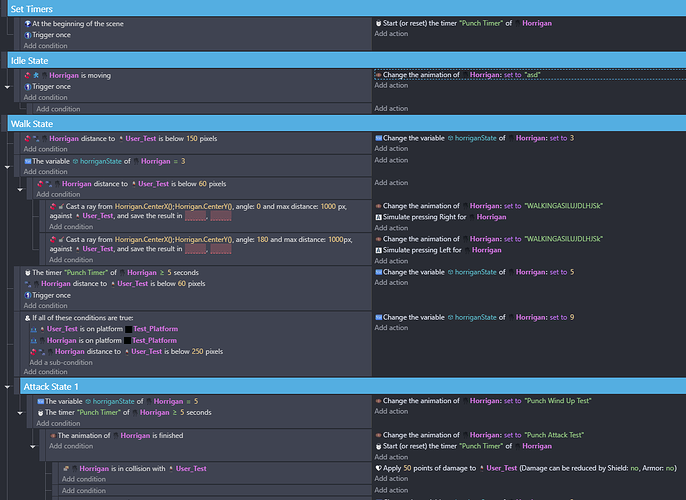Click the Simulate pressing Left action icon
The height and width of the screenshot is (500, 686).
click(378, 250)
